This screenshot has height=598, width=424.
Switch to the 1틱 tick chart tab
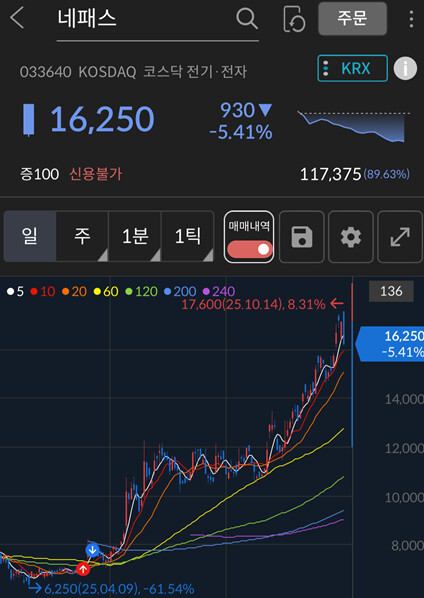click(188, 236)
